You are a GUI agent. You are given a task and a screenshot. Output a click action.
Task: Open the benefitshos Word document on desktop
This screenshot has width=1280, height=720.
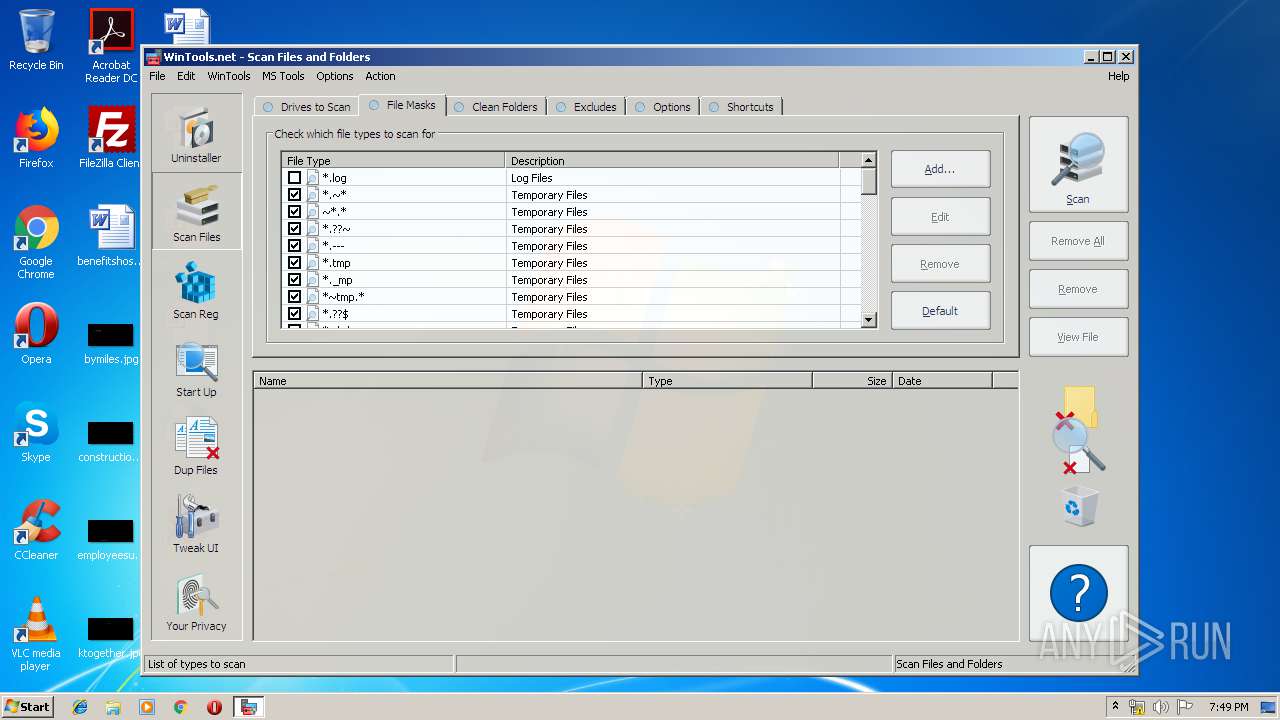coord(111,236)
